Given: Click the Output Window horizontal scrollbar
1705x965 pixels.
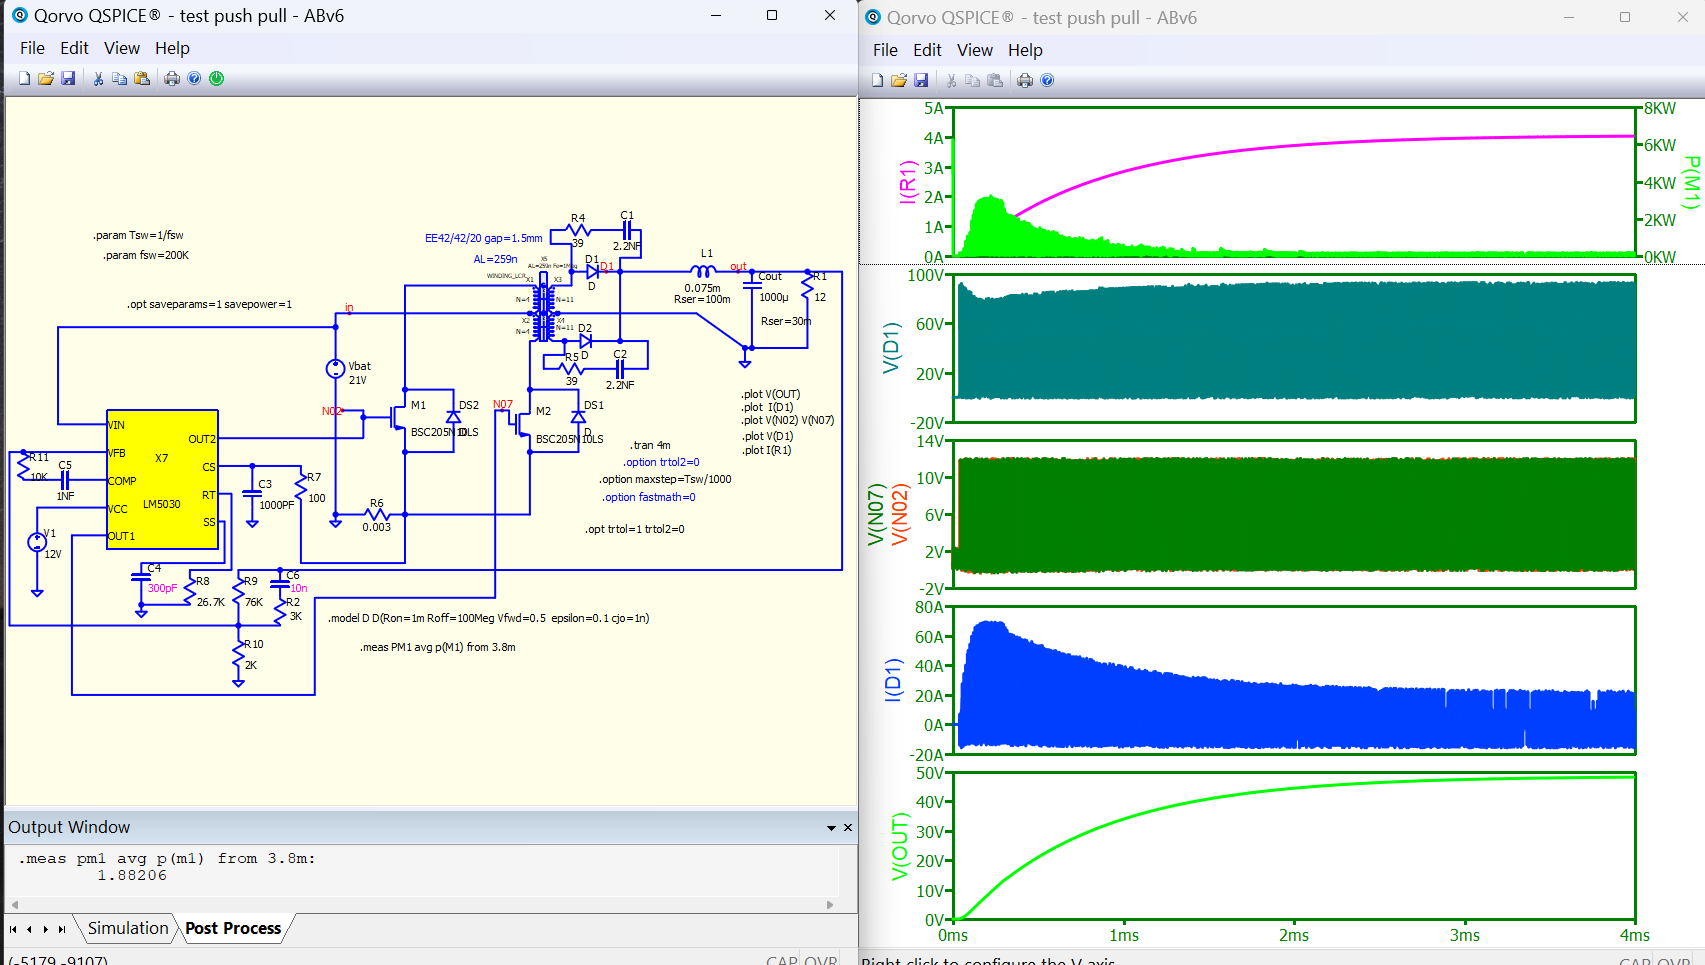Looking at the screenshot, I should coord(422,904).
